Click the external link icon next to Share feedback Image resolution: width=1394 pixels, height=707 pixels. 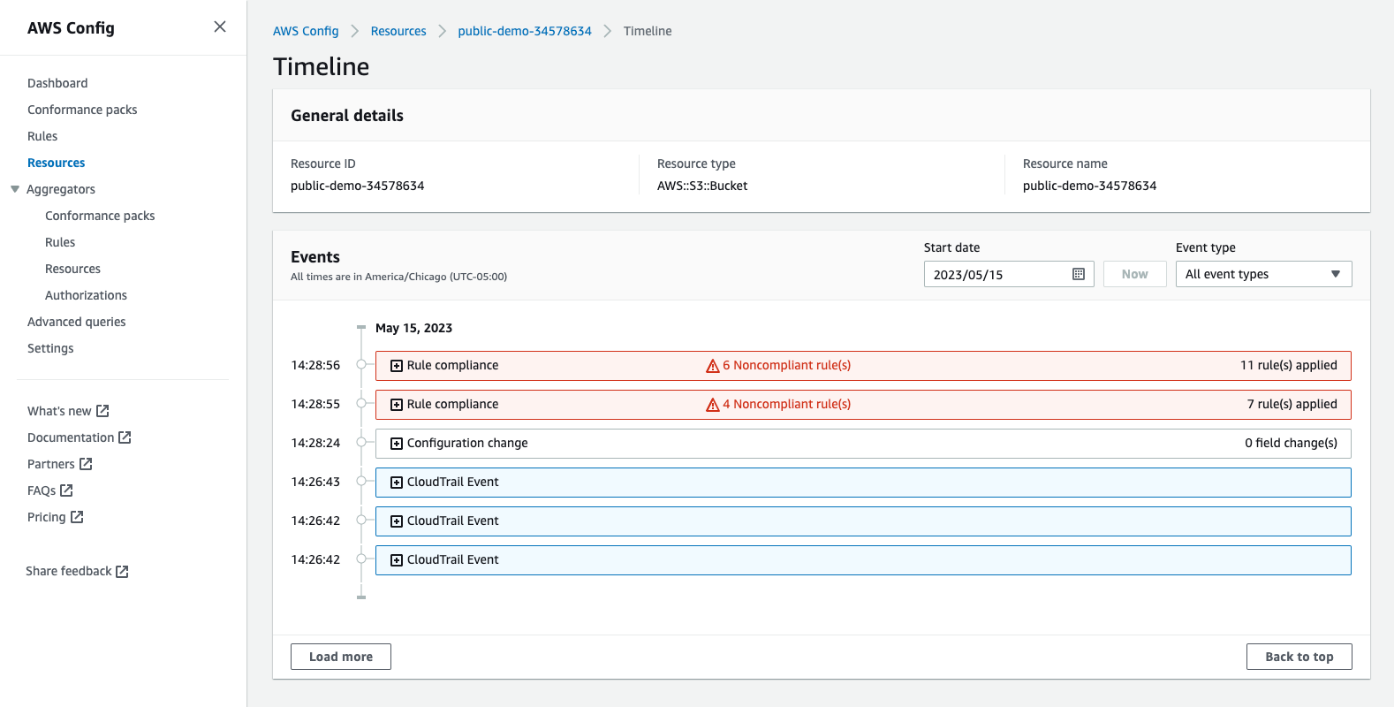click(x=124, y=570)
